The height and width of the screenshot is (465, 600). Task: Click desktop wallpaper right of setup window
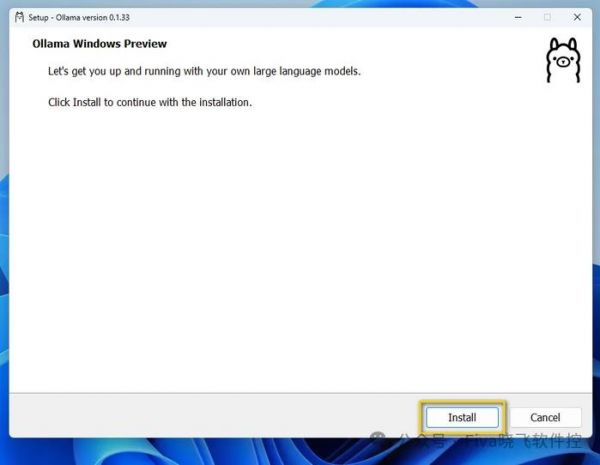point(595,250)
